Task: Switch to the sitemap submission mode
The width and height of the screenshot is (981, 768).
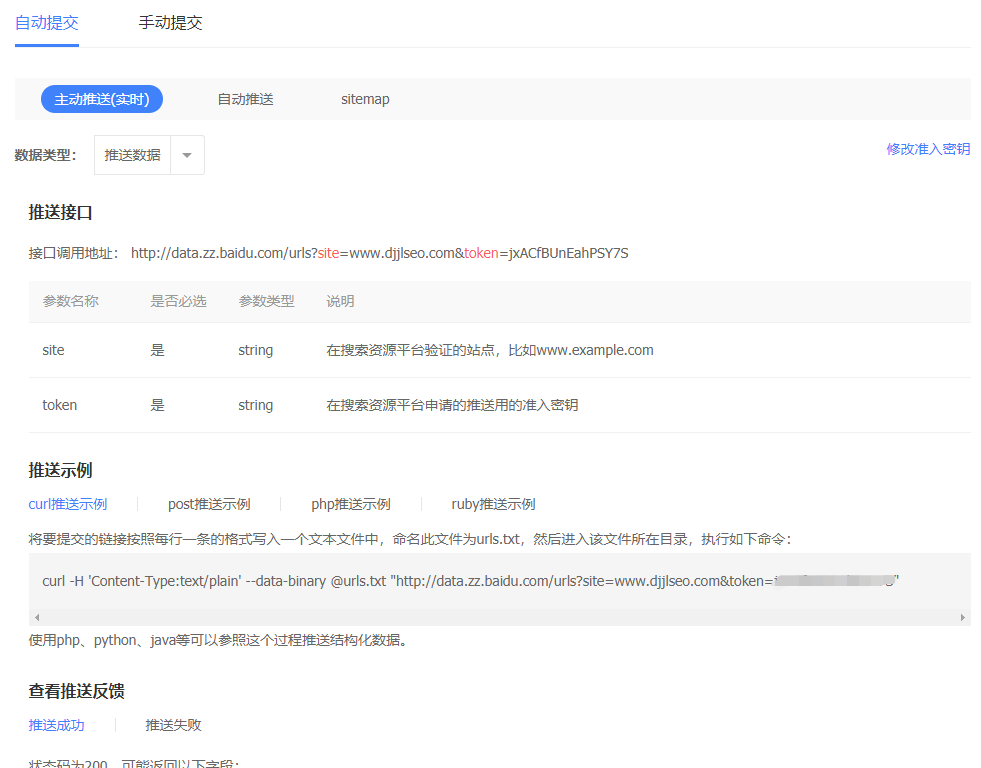Action: [365, 99]
